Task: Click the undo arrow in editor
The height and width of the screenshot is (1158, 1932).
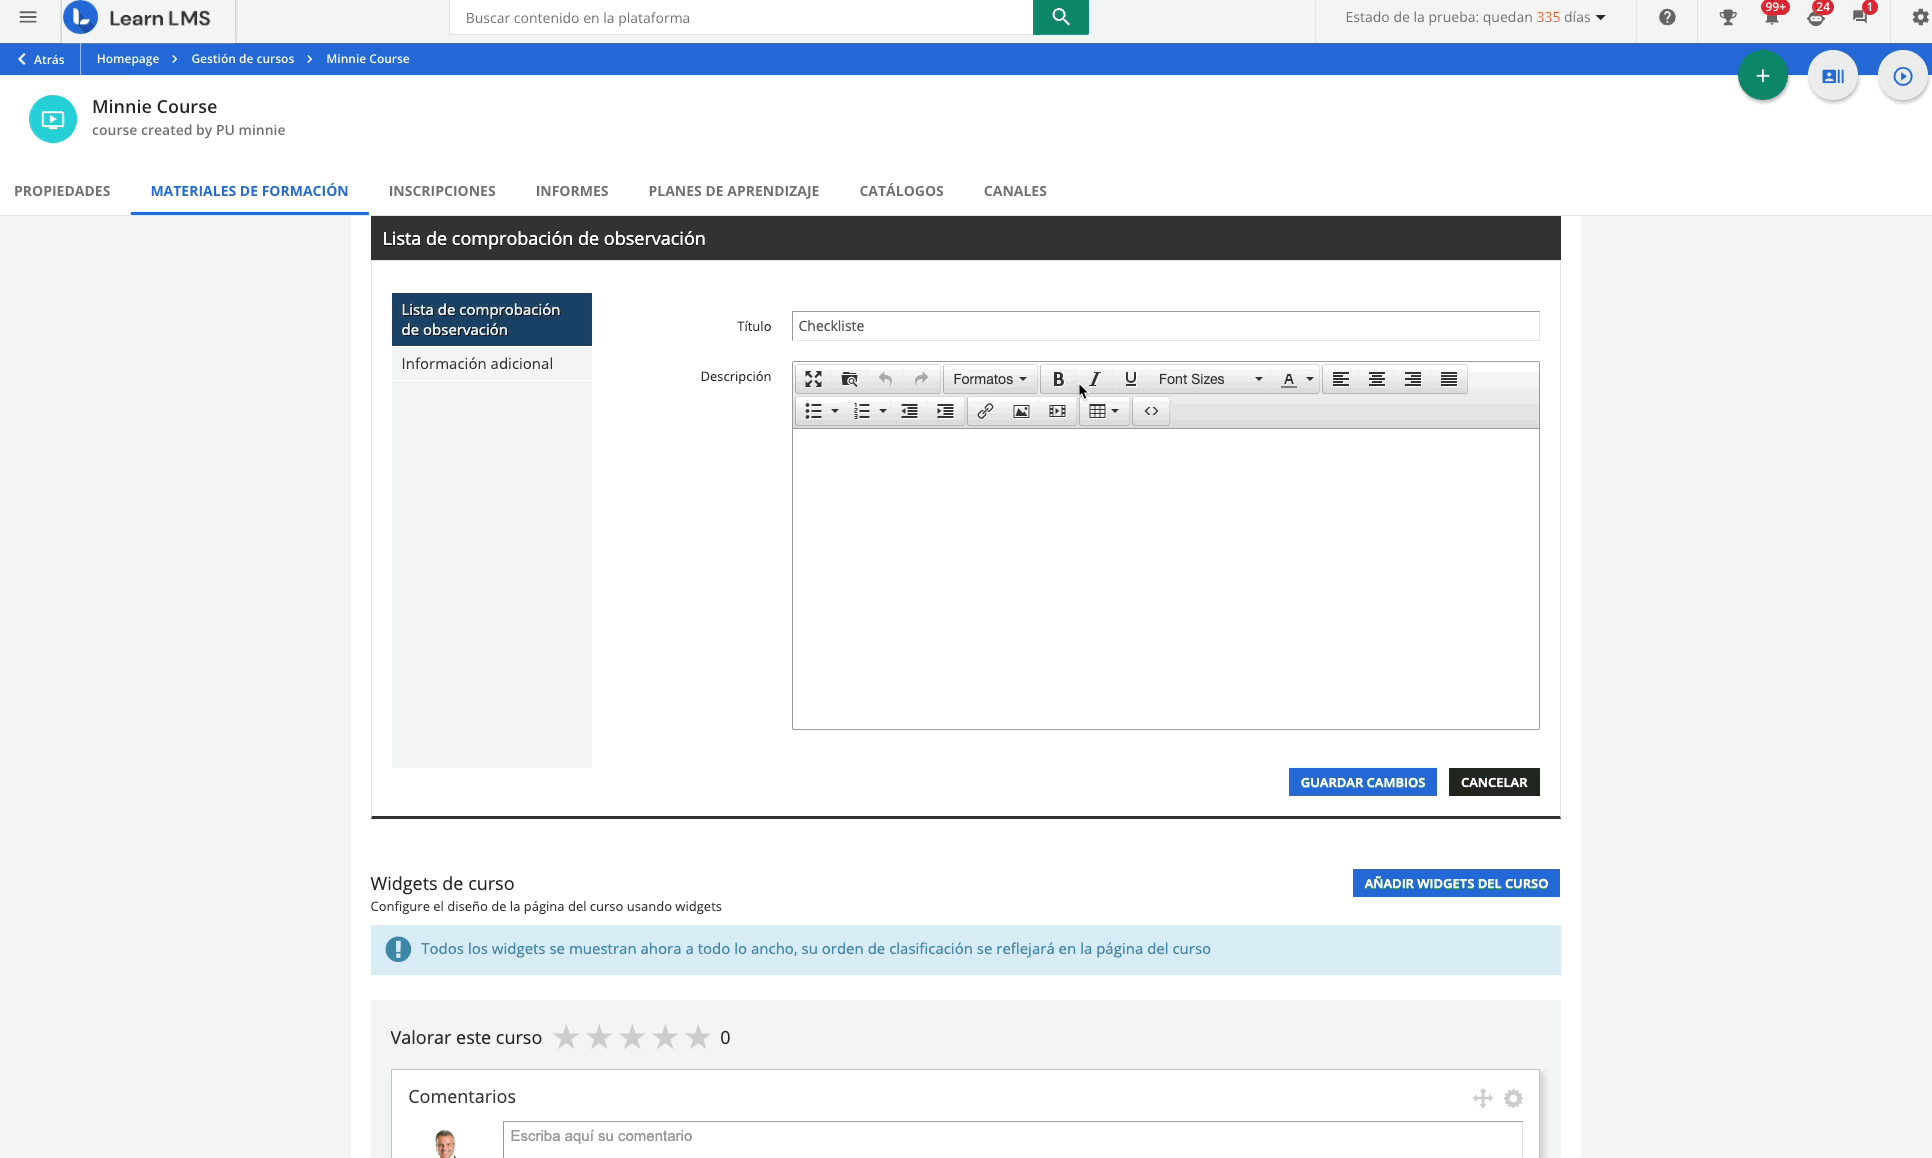Action: click(x=885, y=379)
